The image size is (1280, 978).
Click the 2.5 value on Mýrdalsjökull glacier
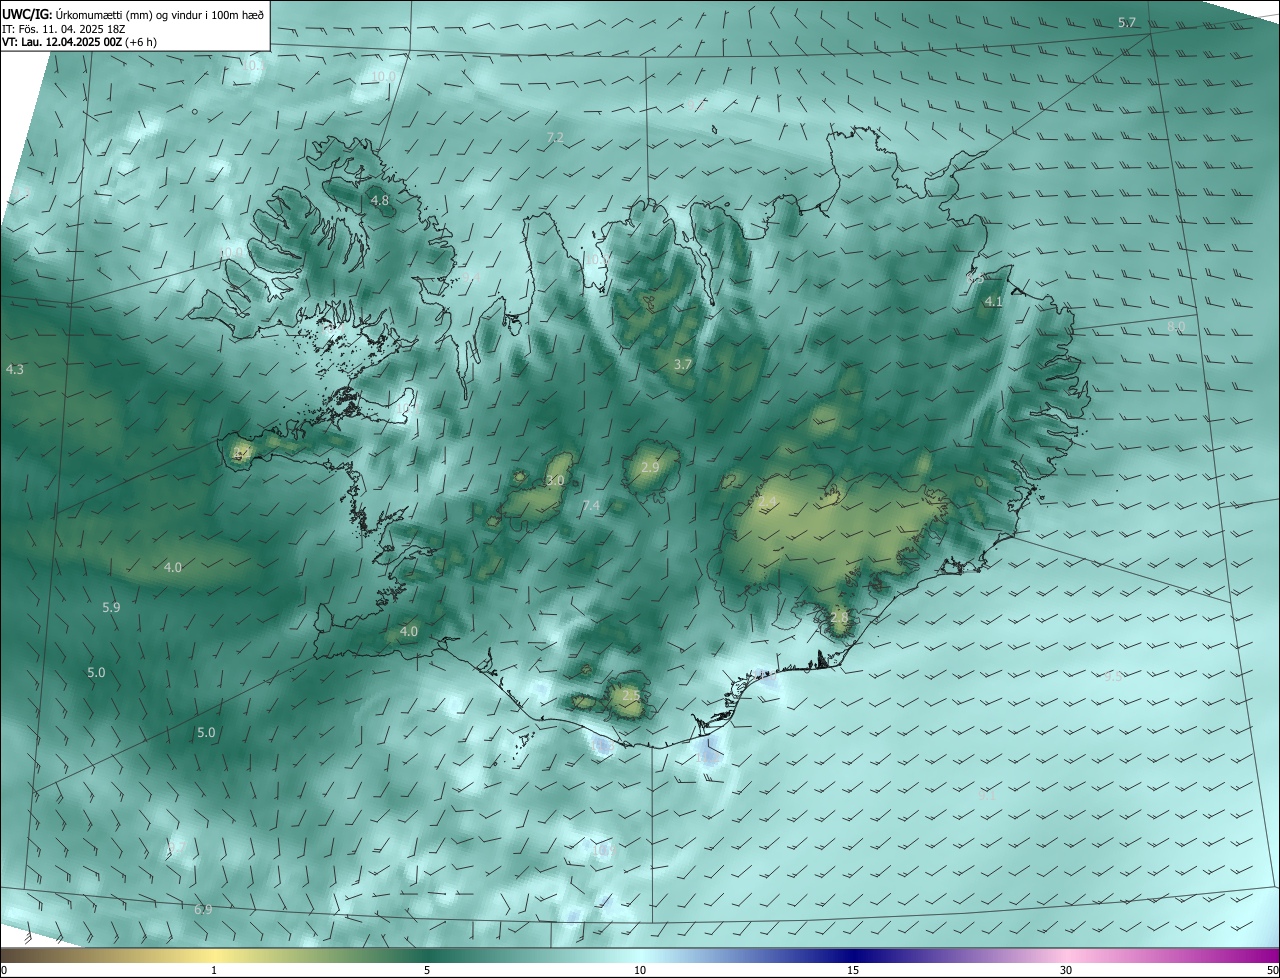pyautogui.click(x=631, y=694)
